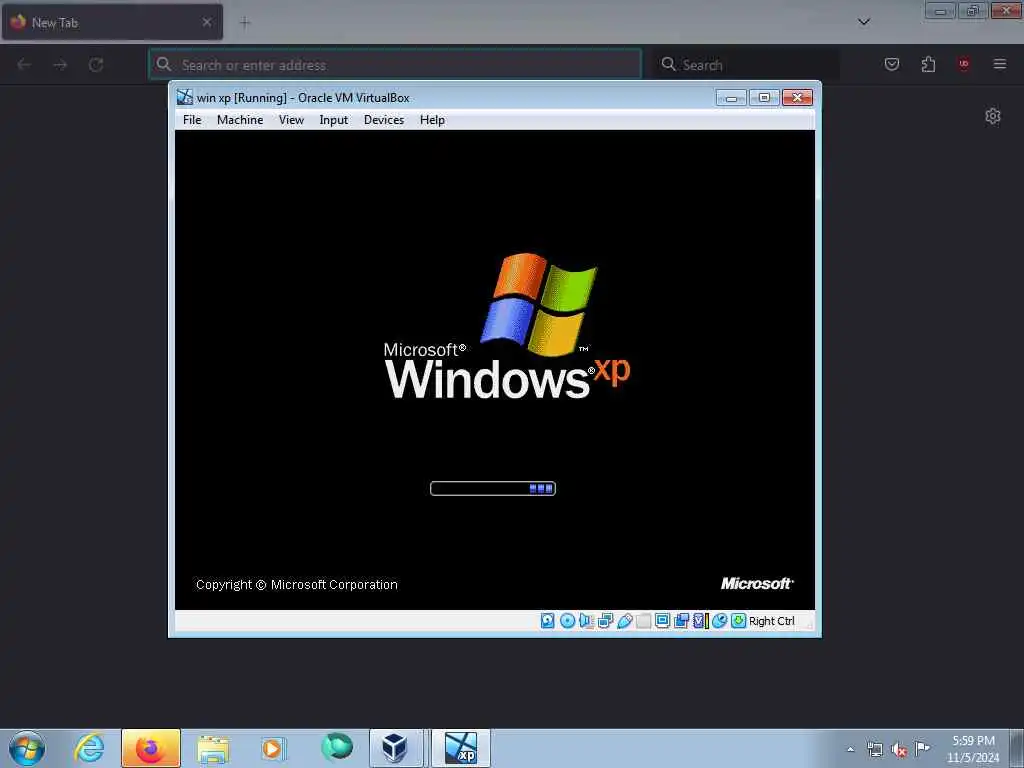
Task: Click the optical disc indicator in VirtualBox status bar
Action: [567, 620]
